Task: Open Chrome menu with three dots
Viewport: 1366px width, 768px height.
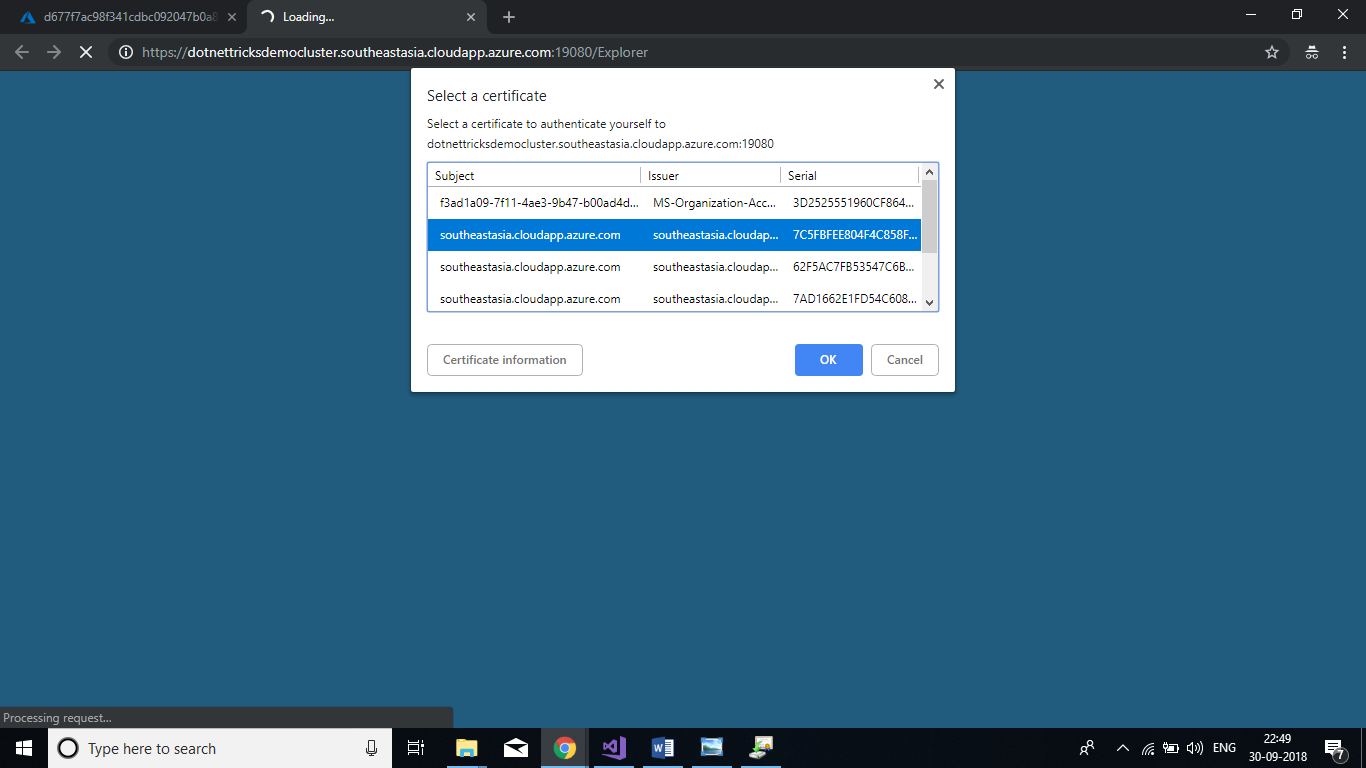Action: pos(1344,52)
